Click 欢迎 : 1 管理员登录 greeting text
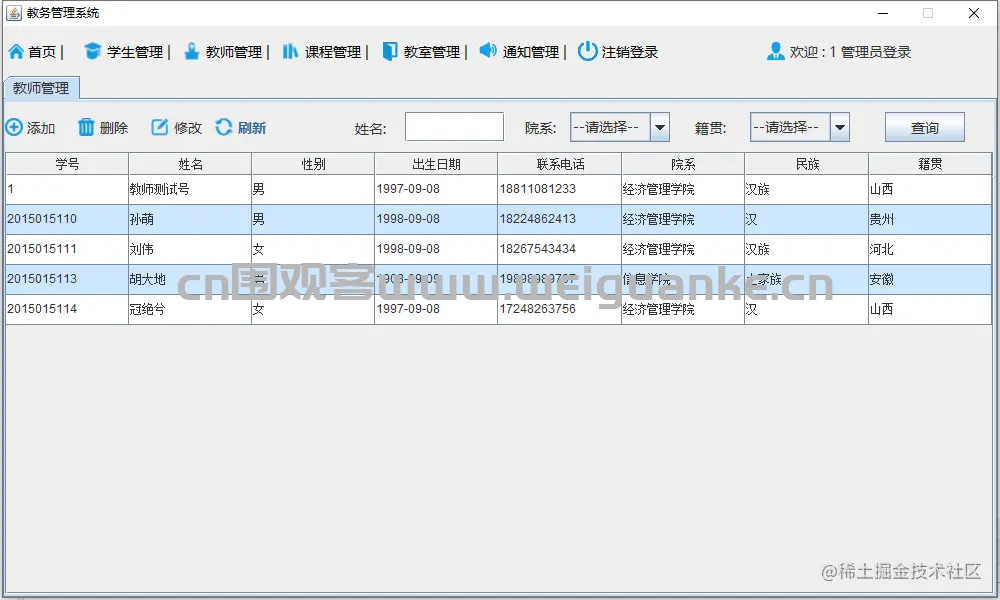 point(850,52)
